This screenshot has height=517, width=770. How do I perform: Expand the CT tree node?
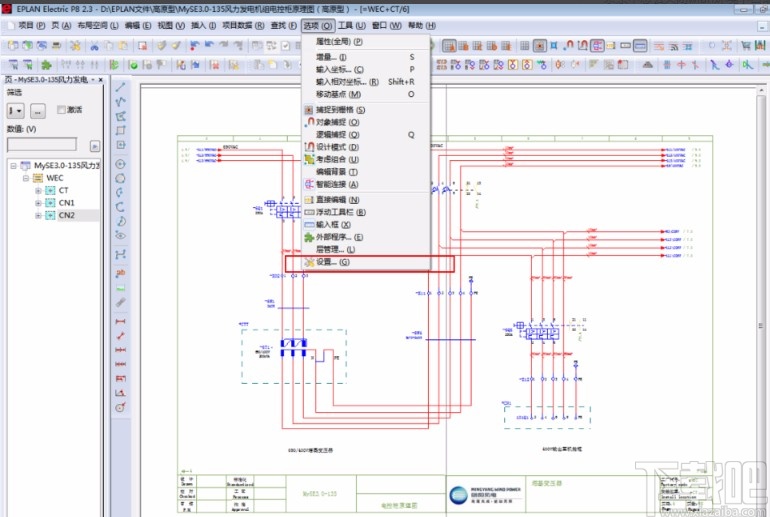click(x=38, y=190)
